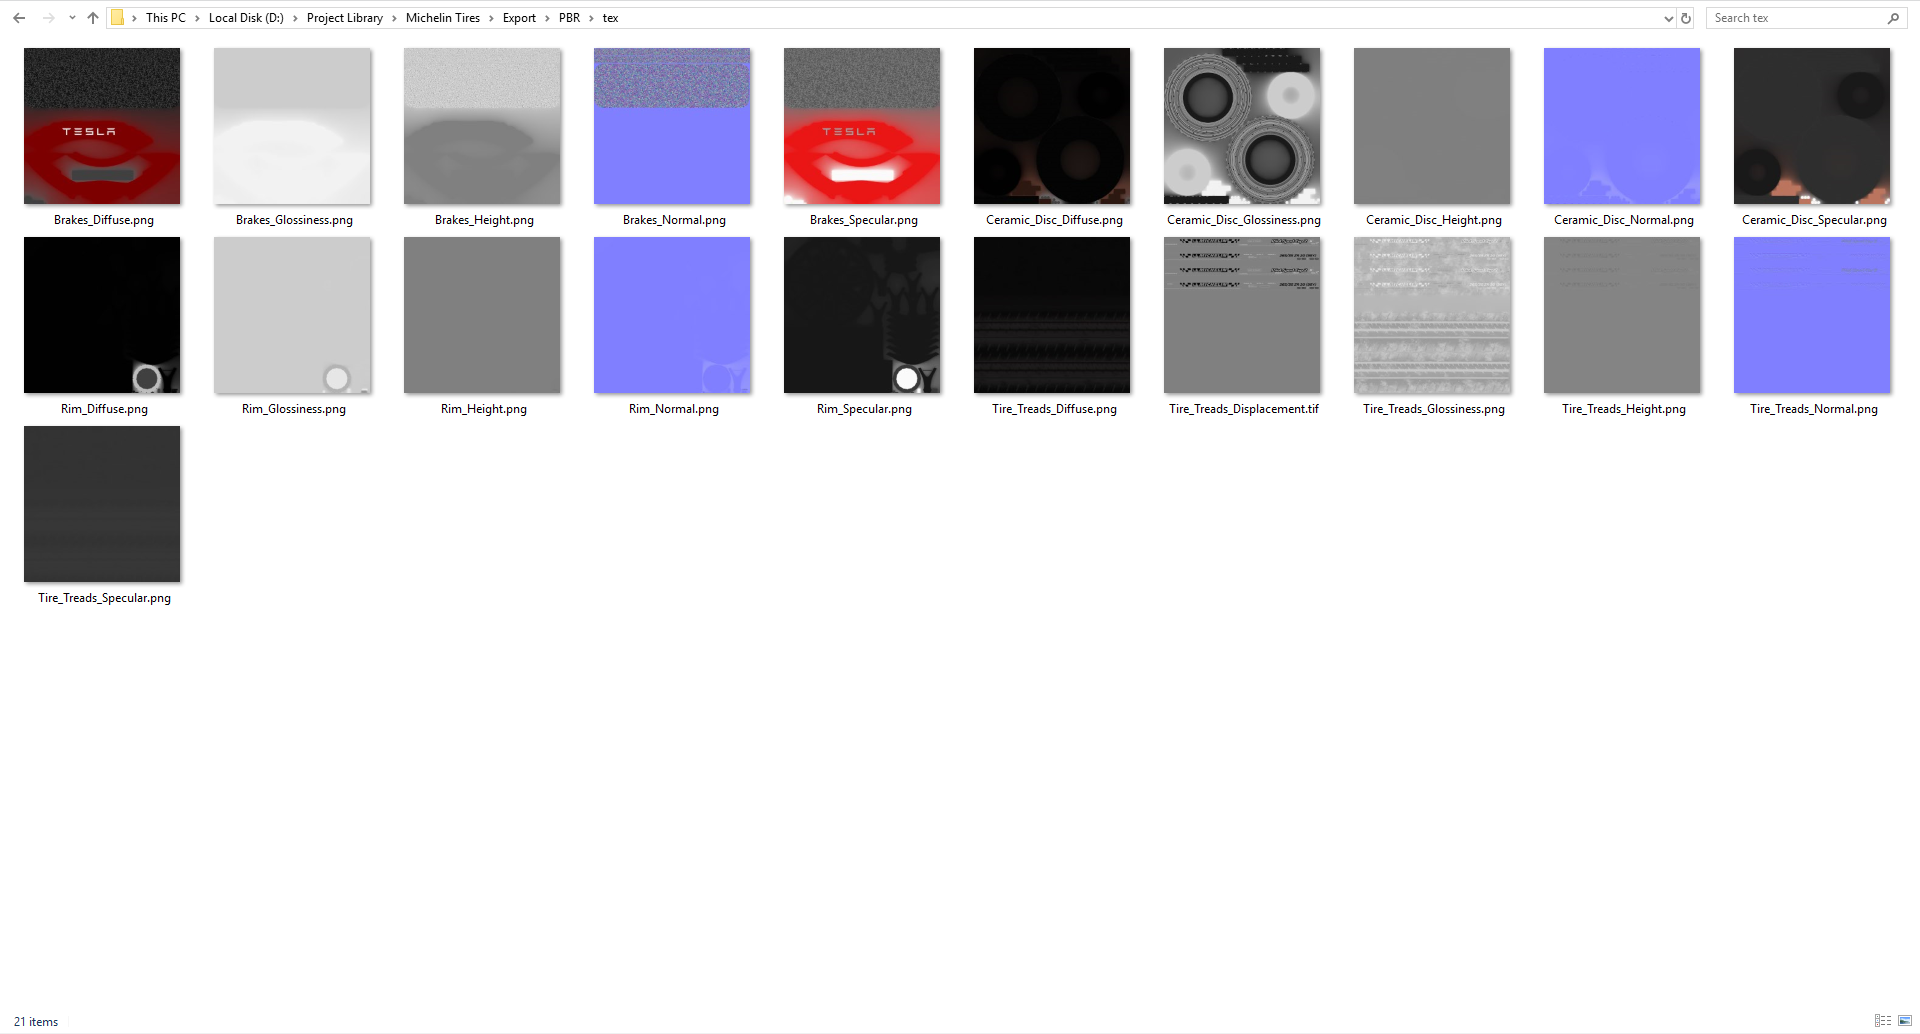Click the Brakes_Diffuse.png file name
The image size is (1920, 1034).
click(104, 220)
